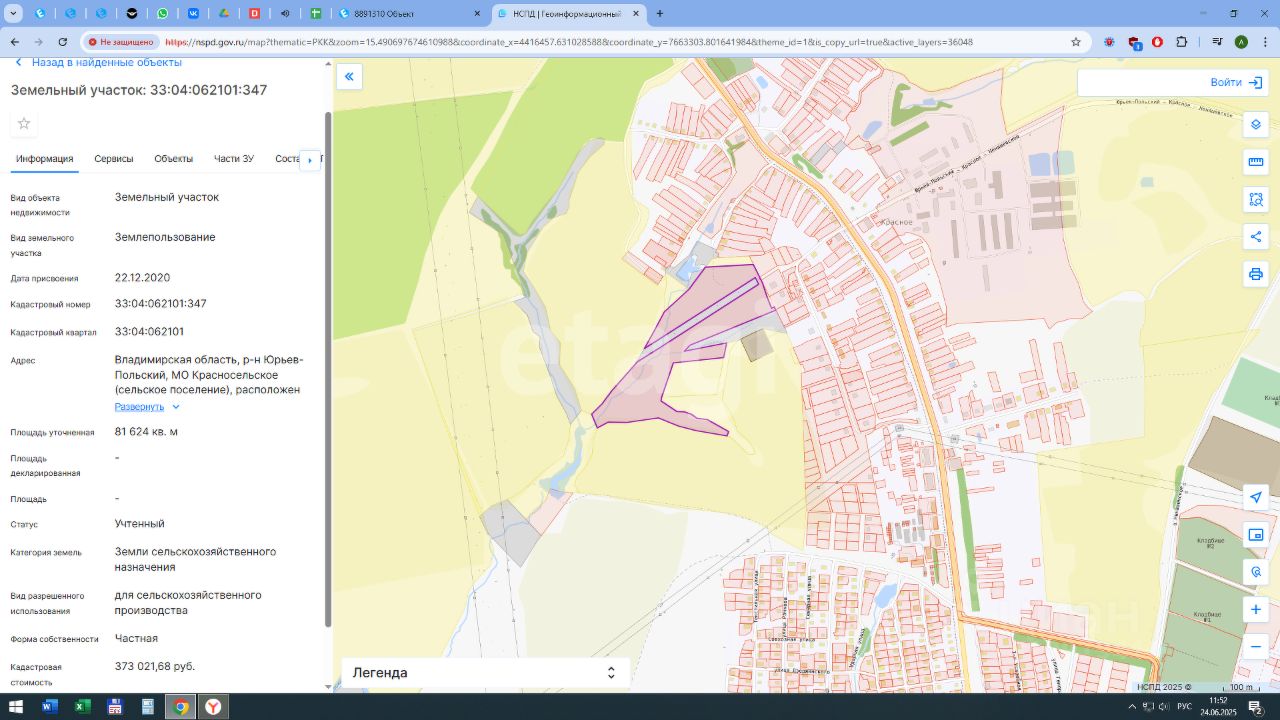Select the ruler measurement tool
Image resolution: width=1280 pixels, height=720 pixels.
(1255, 162)
